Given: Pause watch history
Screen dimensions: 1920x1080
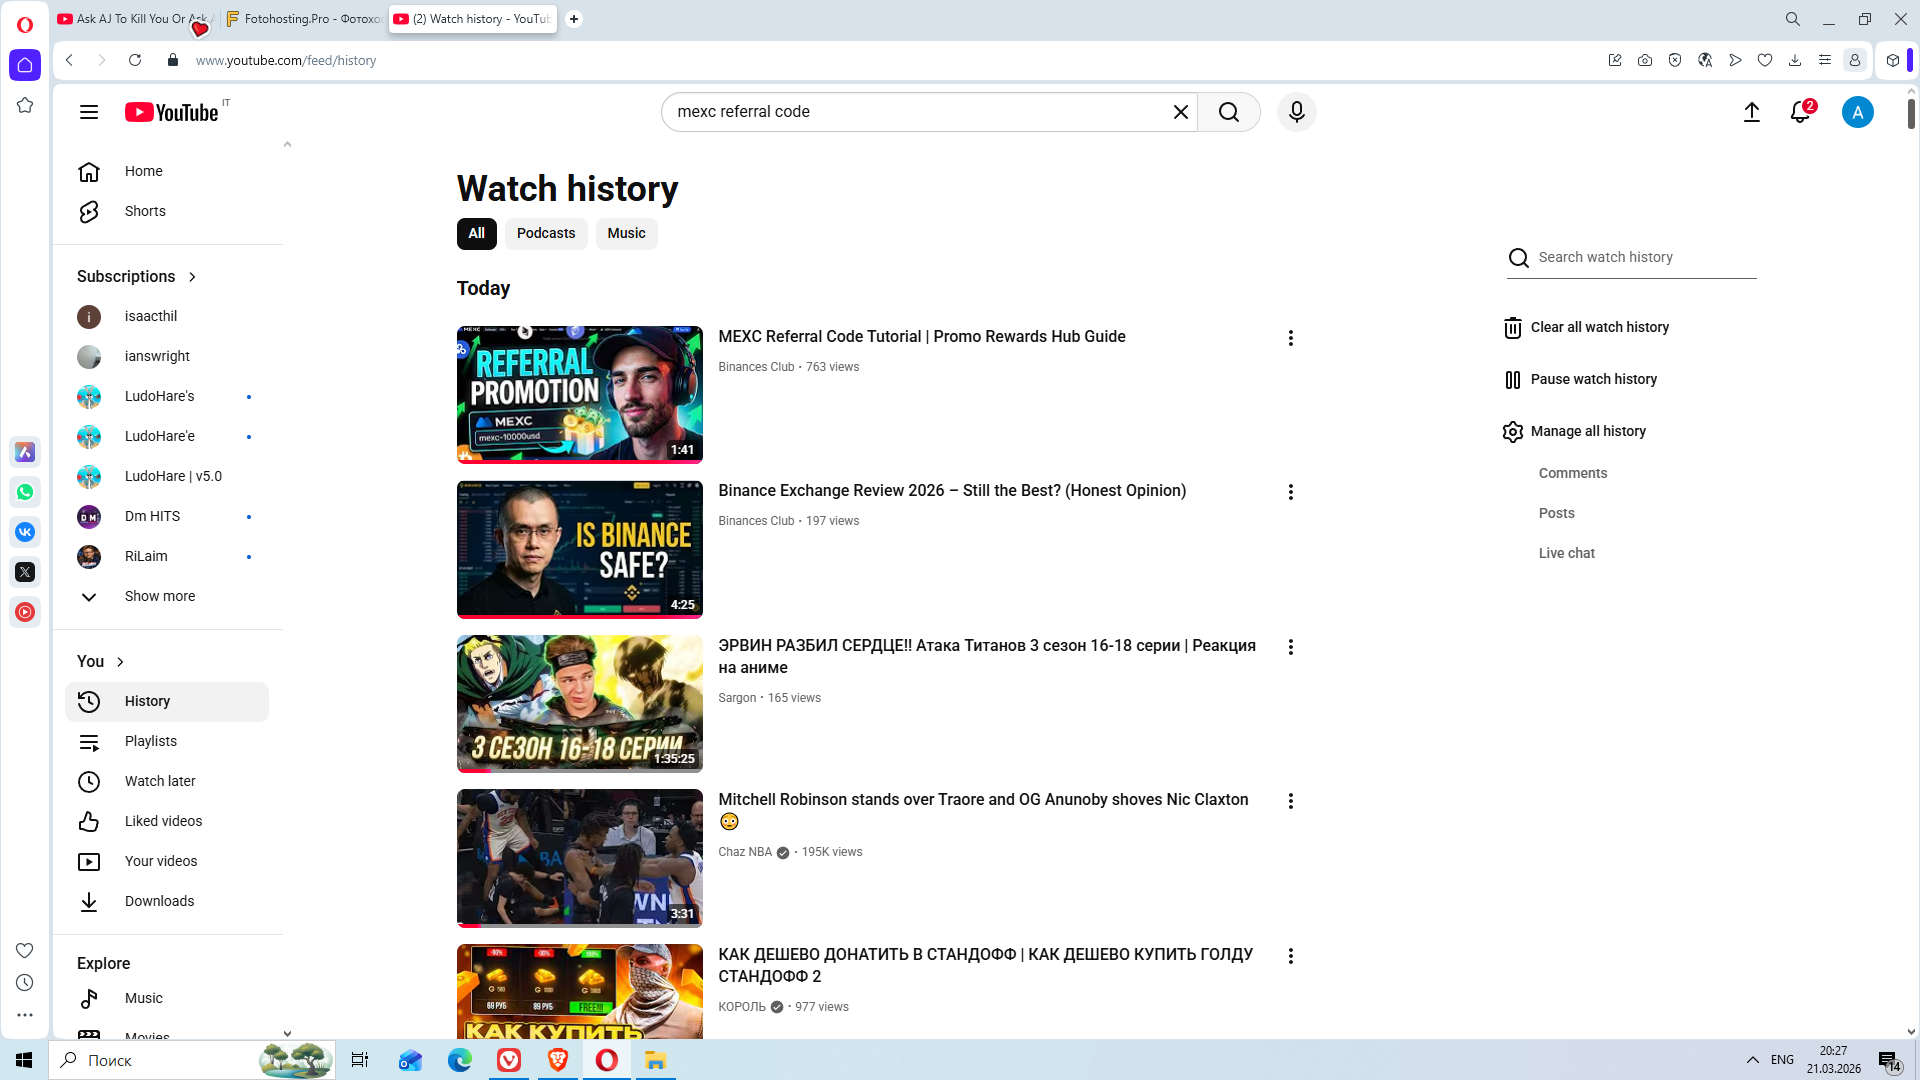Looking at the screenshot, I should coord(1592,379).
